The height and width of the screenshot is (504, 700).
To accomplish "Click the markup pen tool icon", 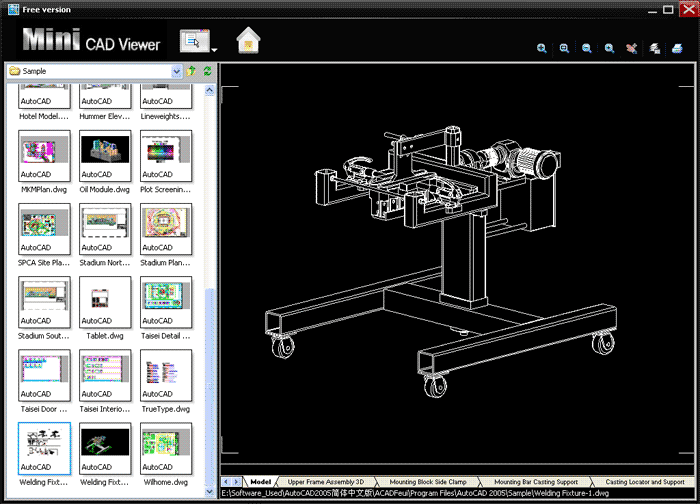I will coord(632,48).
